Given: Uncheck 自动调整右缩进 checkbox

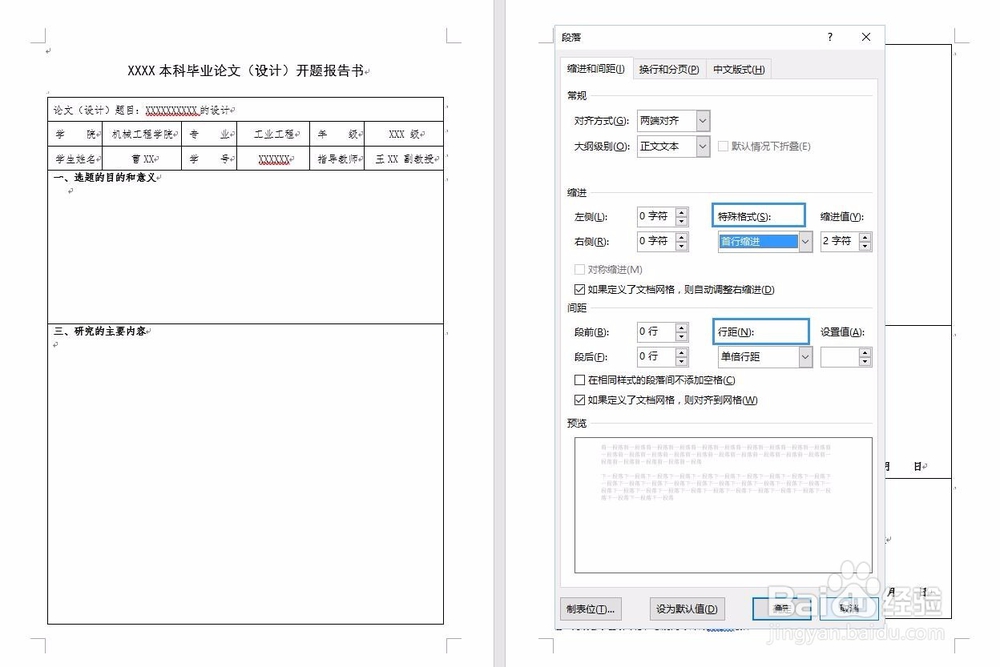Looking at the screenshot, I should click(x=579, y=290).
